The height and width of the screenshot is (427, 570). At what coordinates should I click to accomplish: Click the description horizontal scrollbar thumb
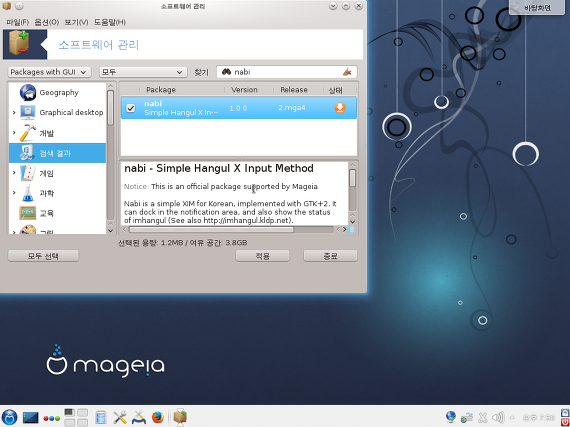pos(211,230)
